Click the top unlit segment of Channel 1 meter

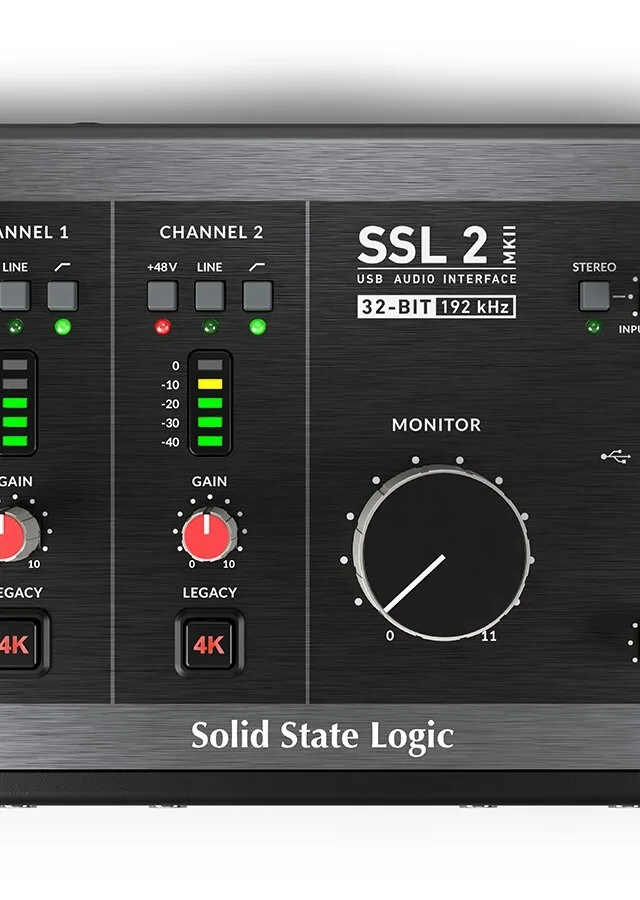pyautogui.click(x=15, y=365)
